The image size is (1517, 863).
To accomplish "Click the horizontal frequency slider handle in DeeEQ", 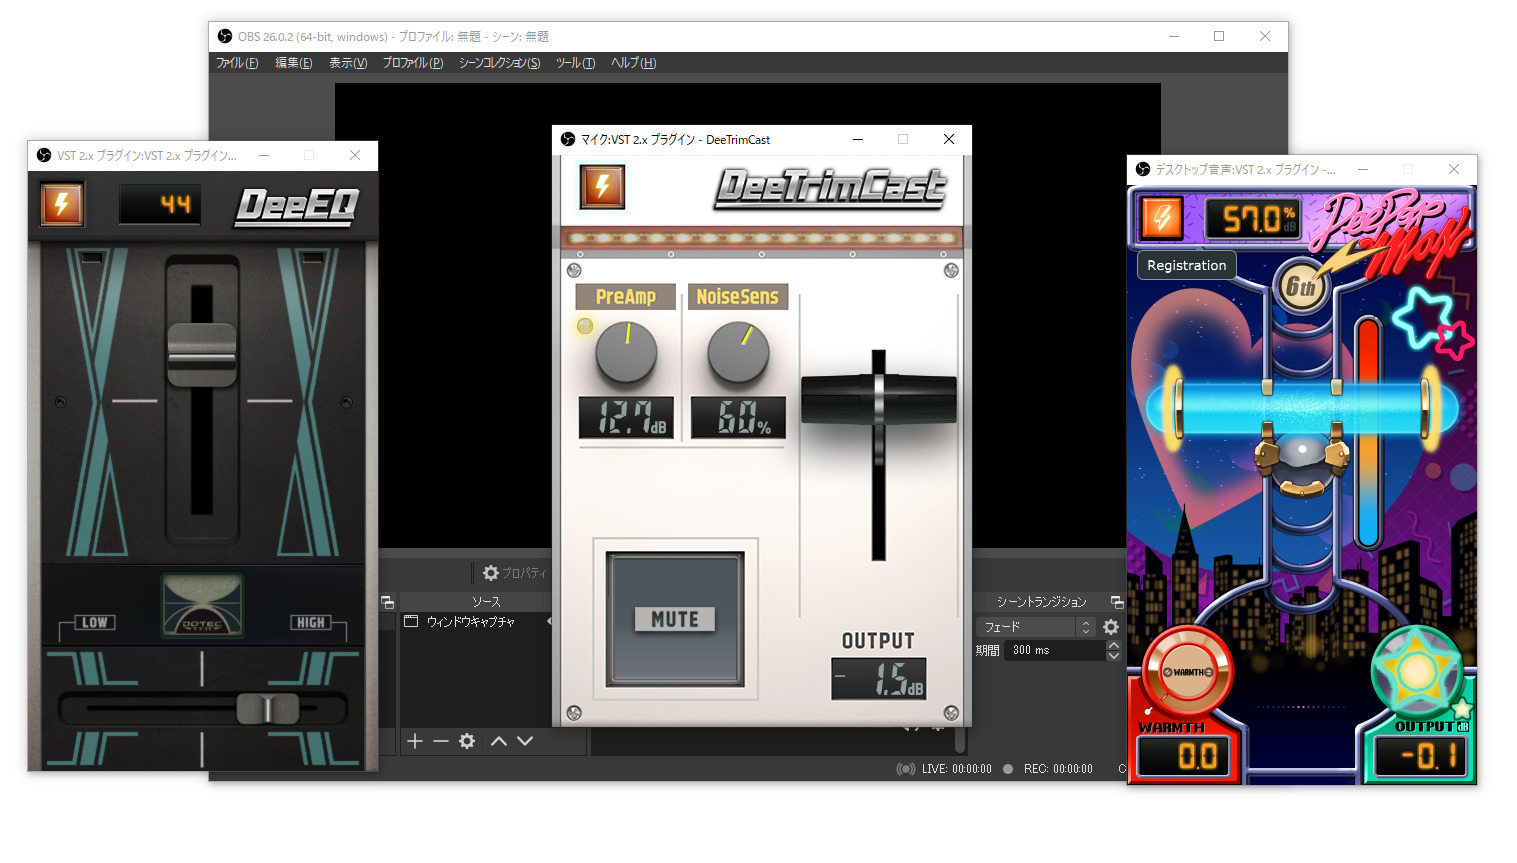I will [268, 708].
